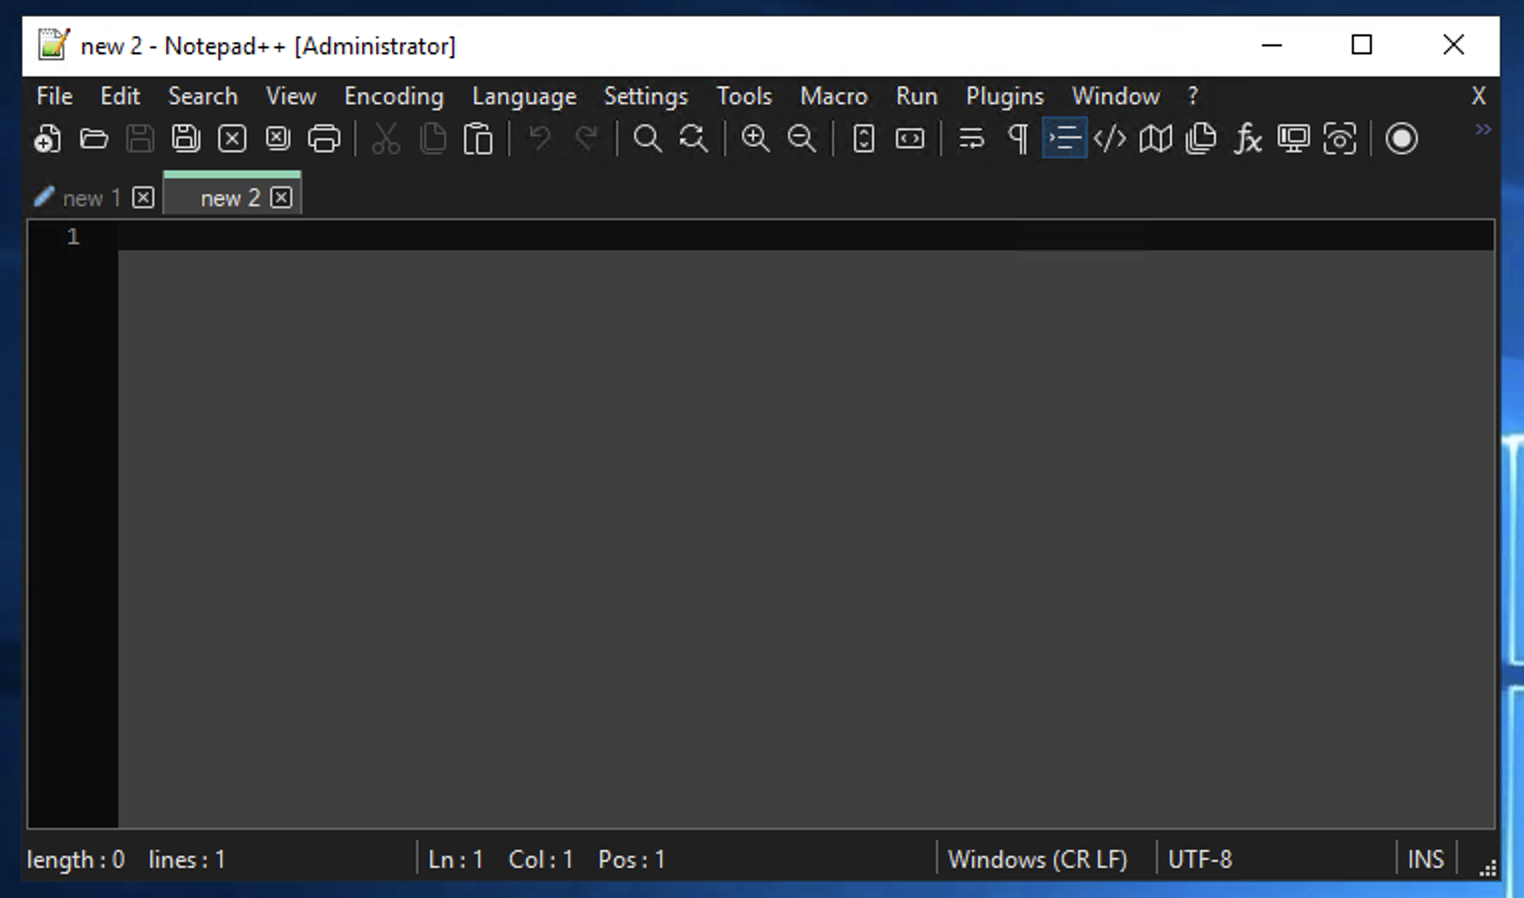Open the ? help menu
Screen dimensions: 1524x898
[x=1193, y=96]
